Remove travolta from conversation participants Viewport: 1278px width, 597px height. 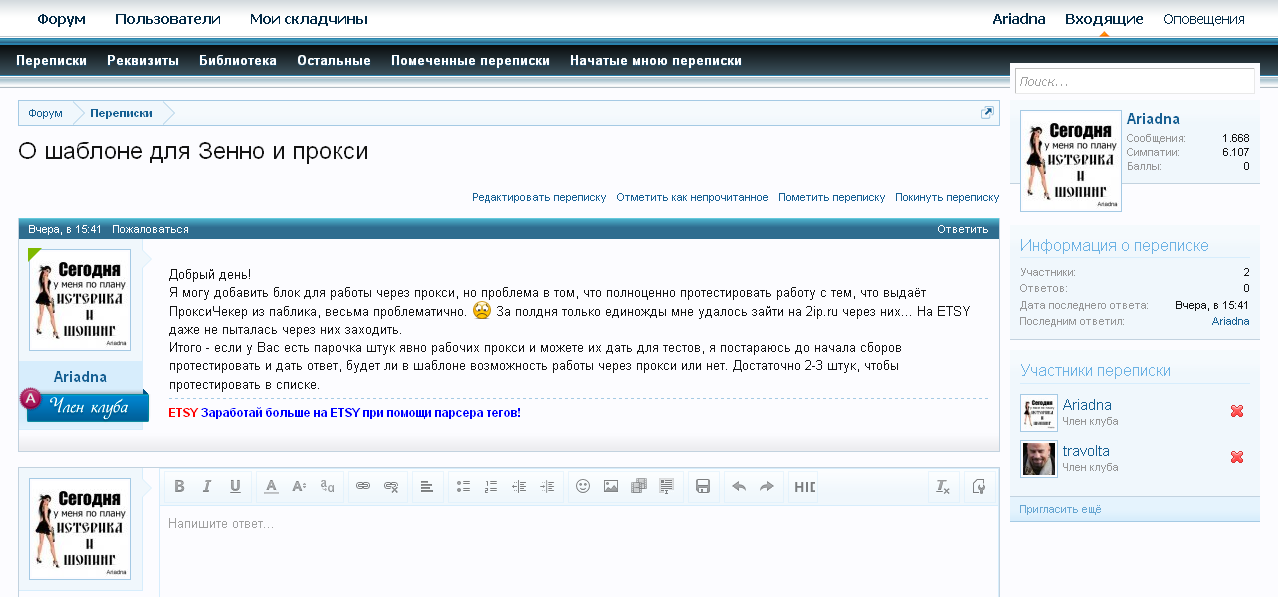1237,457
